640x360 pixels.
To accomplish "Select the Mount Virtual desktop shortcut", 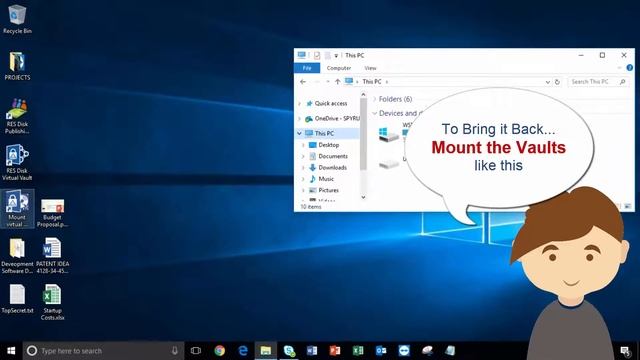I will (x=17, y=209).
